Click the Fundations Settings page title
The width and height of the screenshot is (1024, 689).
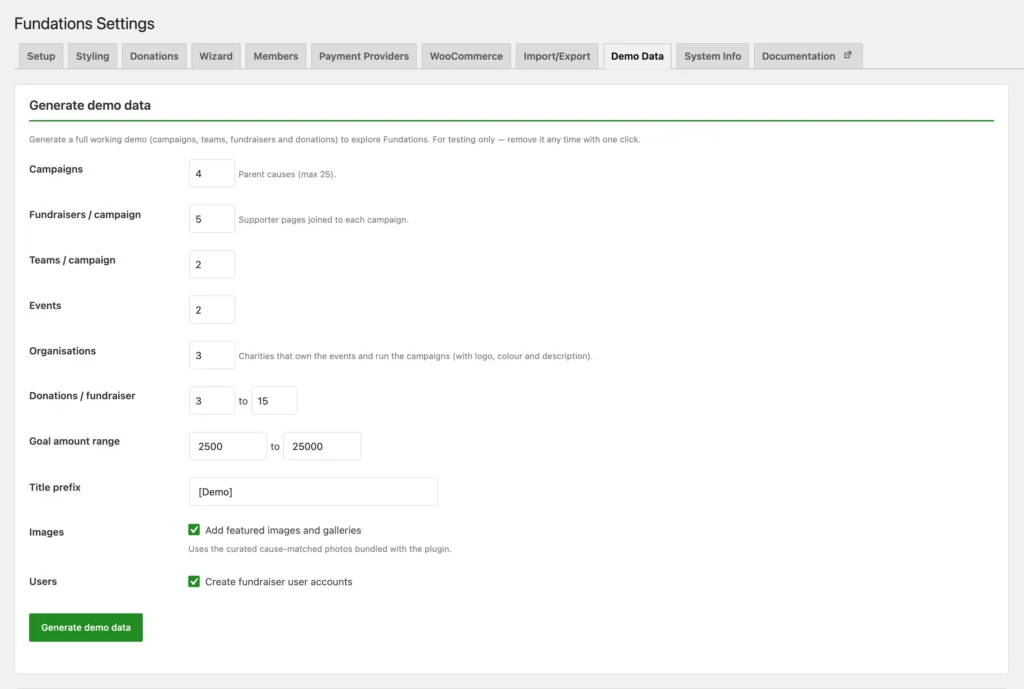[x=84, y=24]
